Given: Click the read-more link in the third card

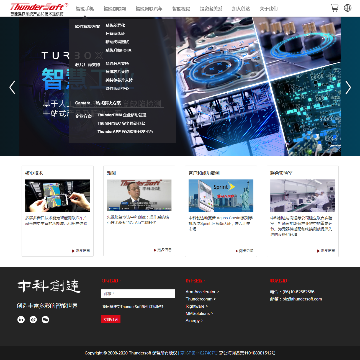Looking at the screenshot, I should pos(244,251).
